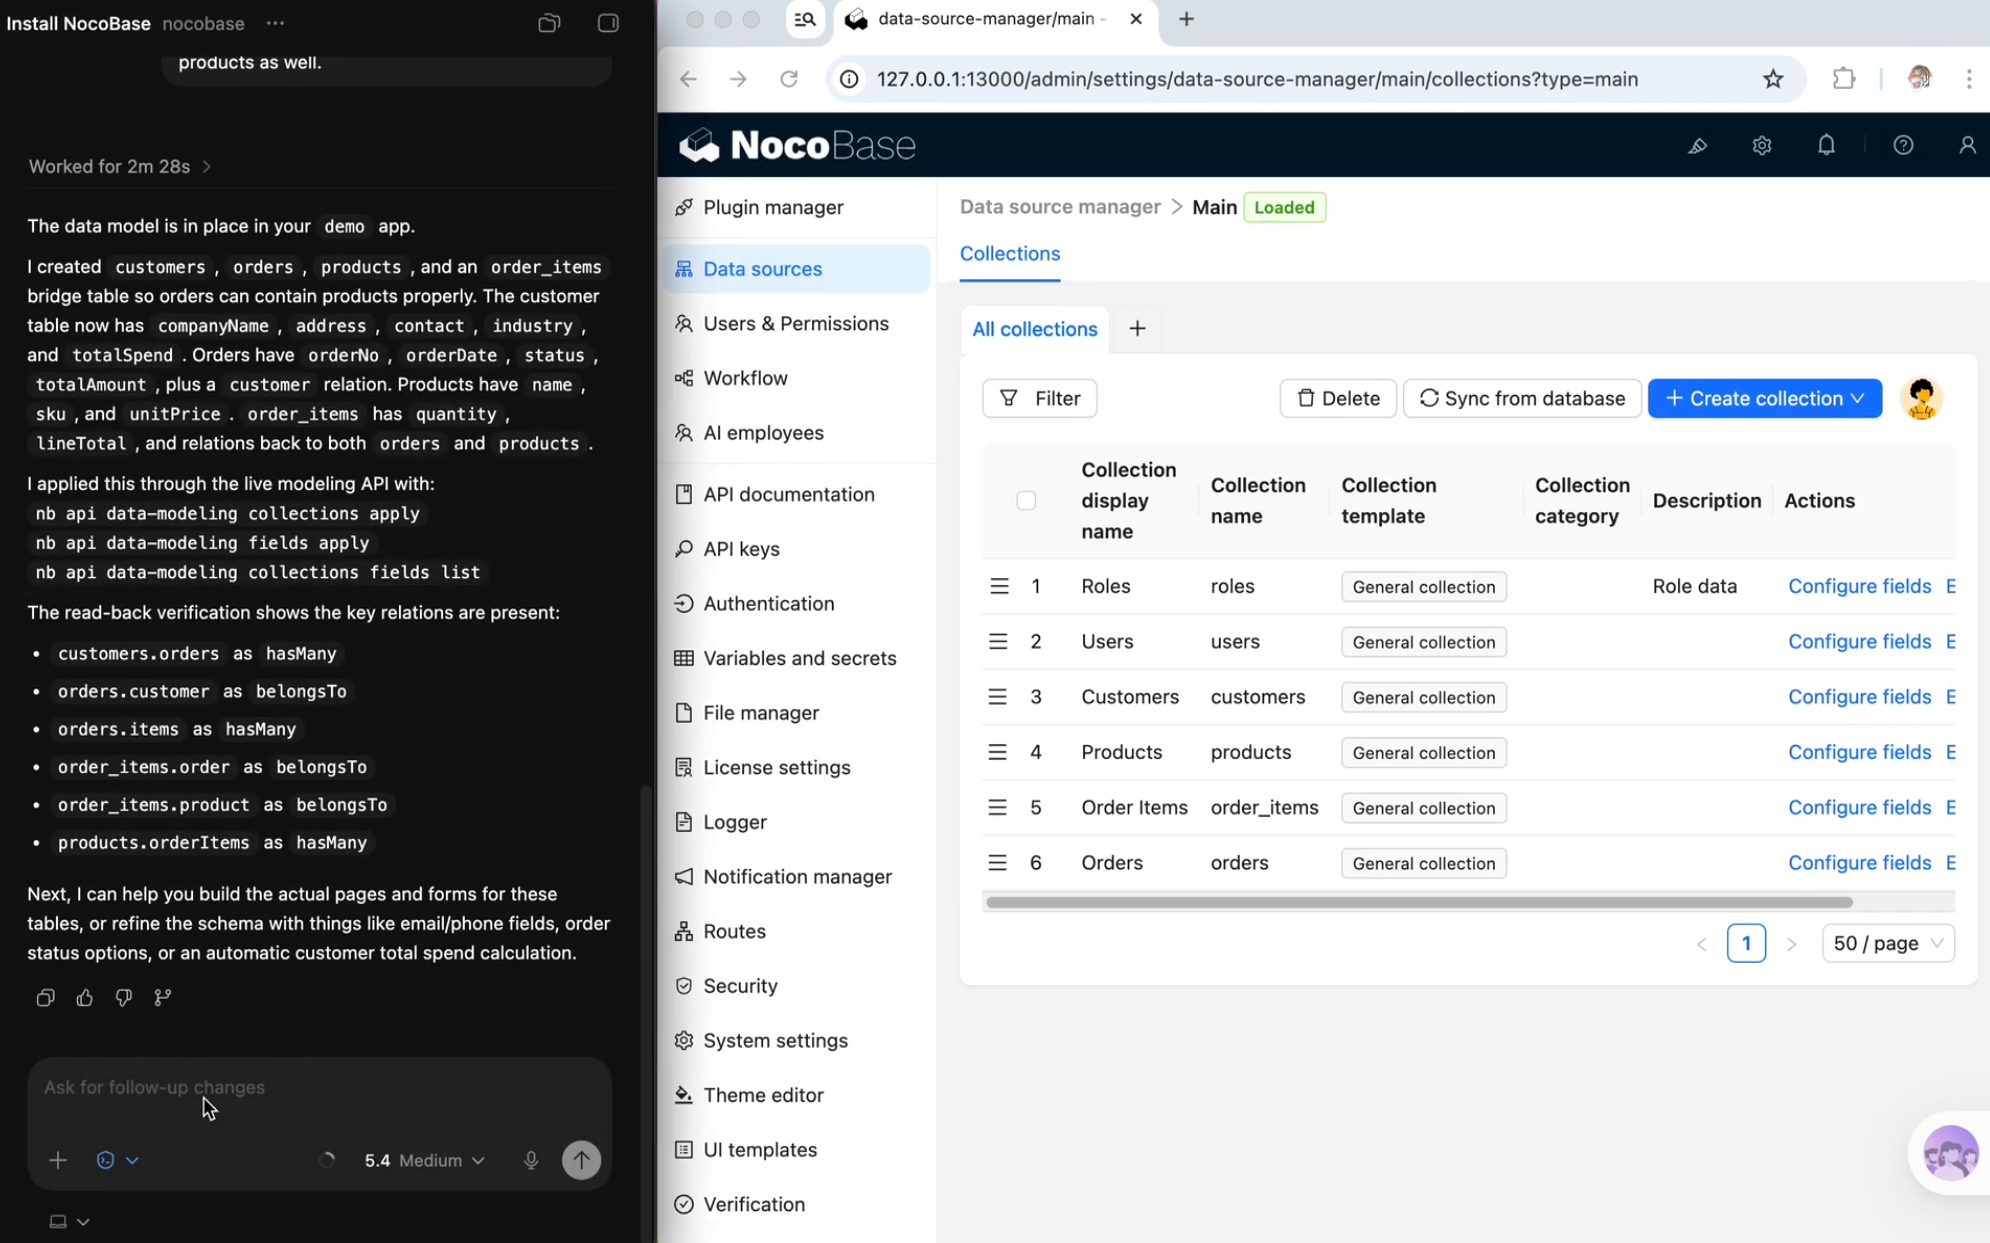Configure fields for the Orders collection
1990x1243 pixels.
(x=1859, y=863)
